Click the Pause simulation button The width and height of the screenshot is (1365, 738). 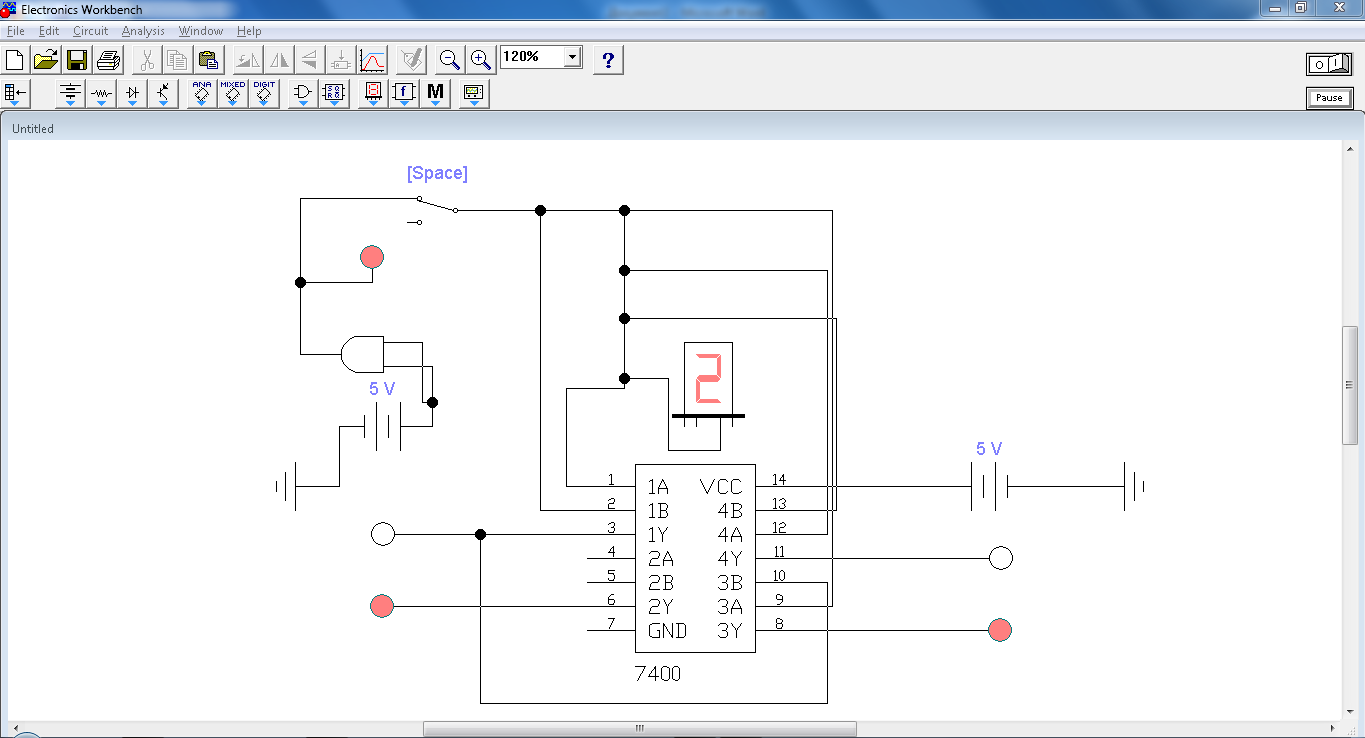[x=1329, y=98]
